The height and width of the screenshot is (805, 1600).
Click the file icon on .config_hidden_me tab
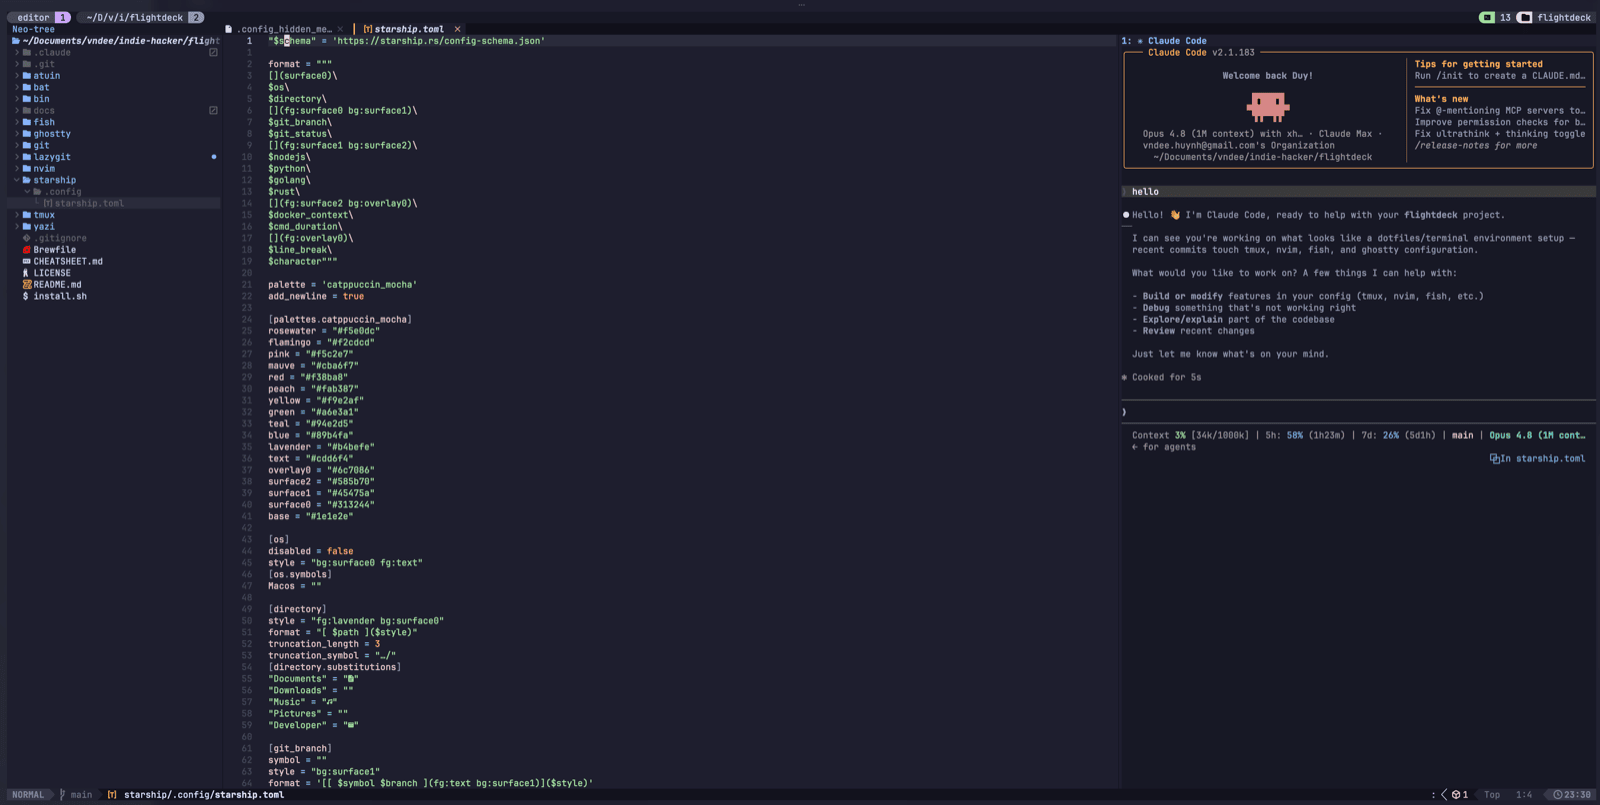pyautogui.click(x=228, y=29)
